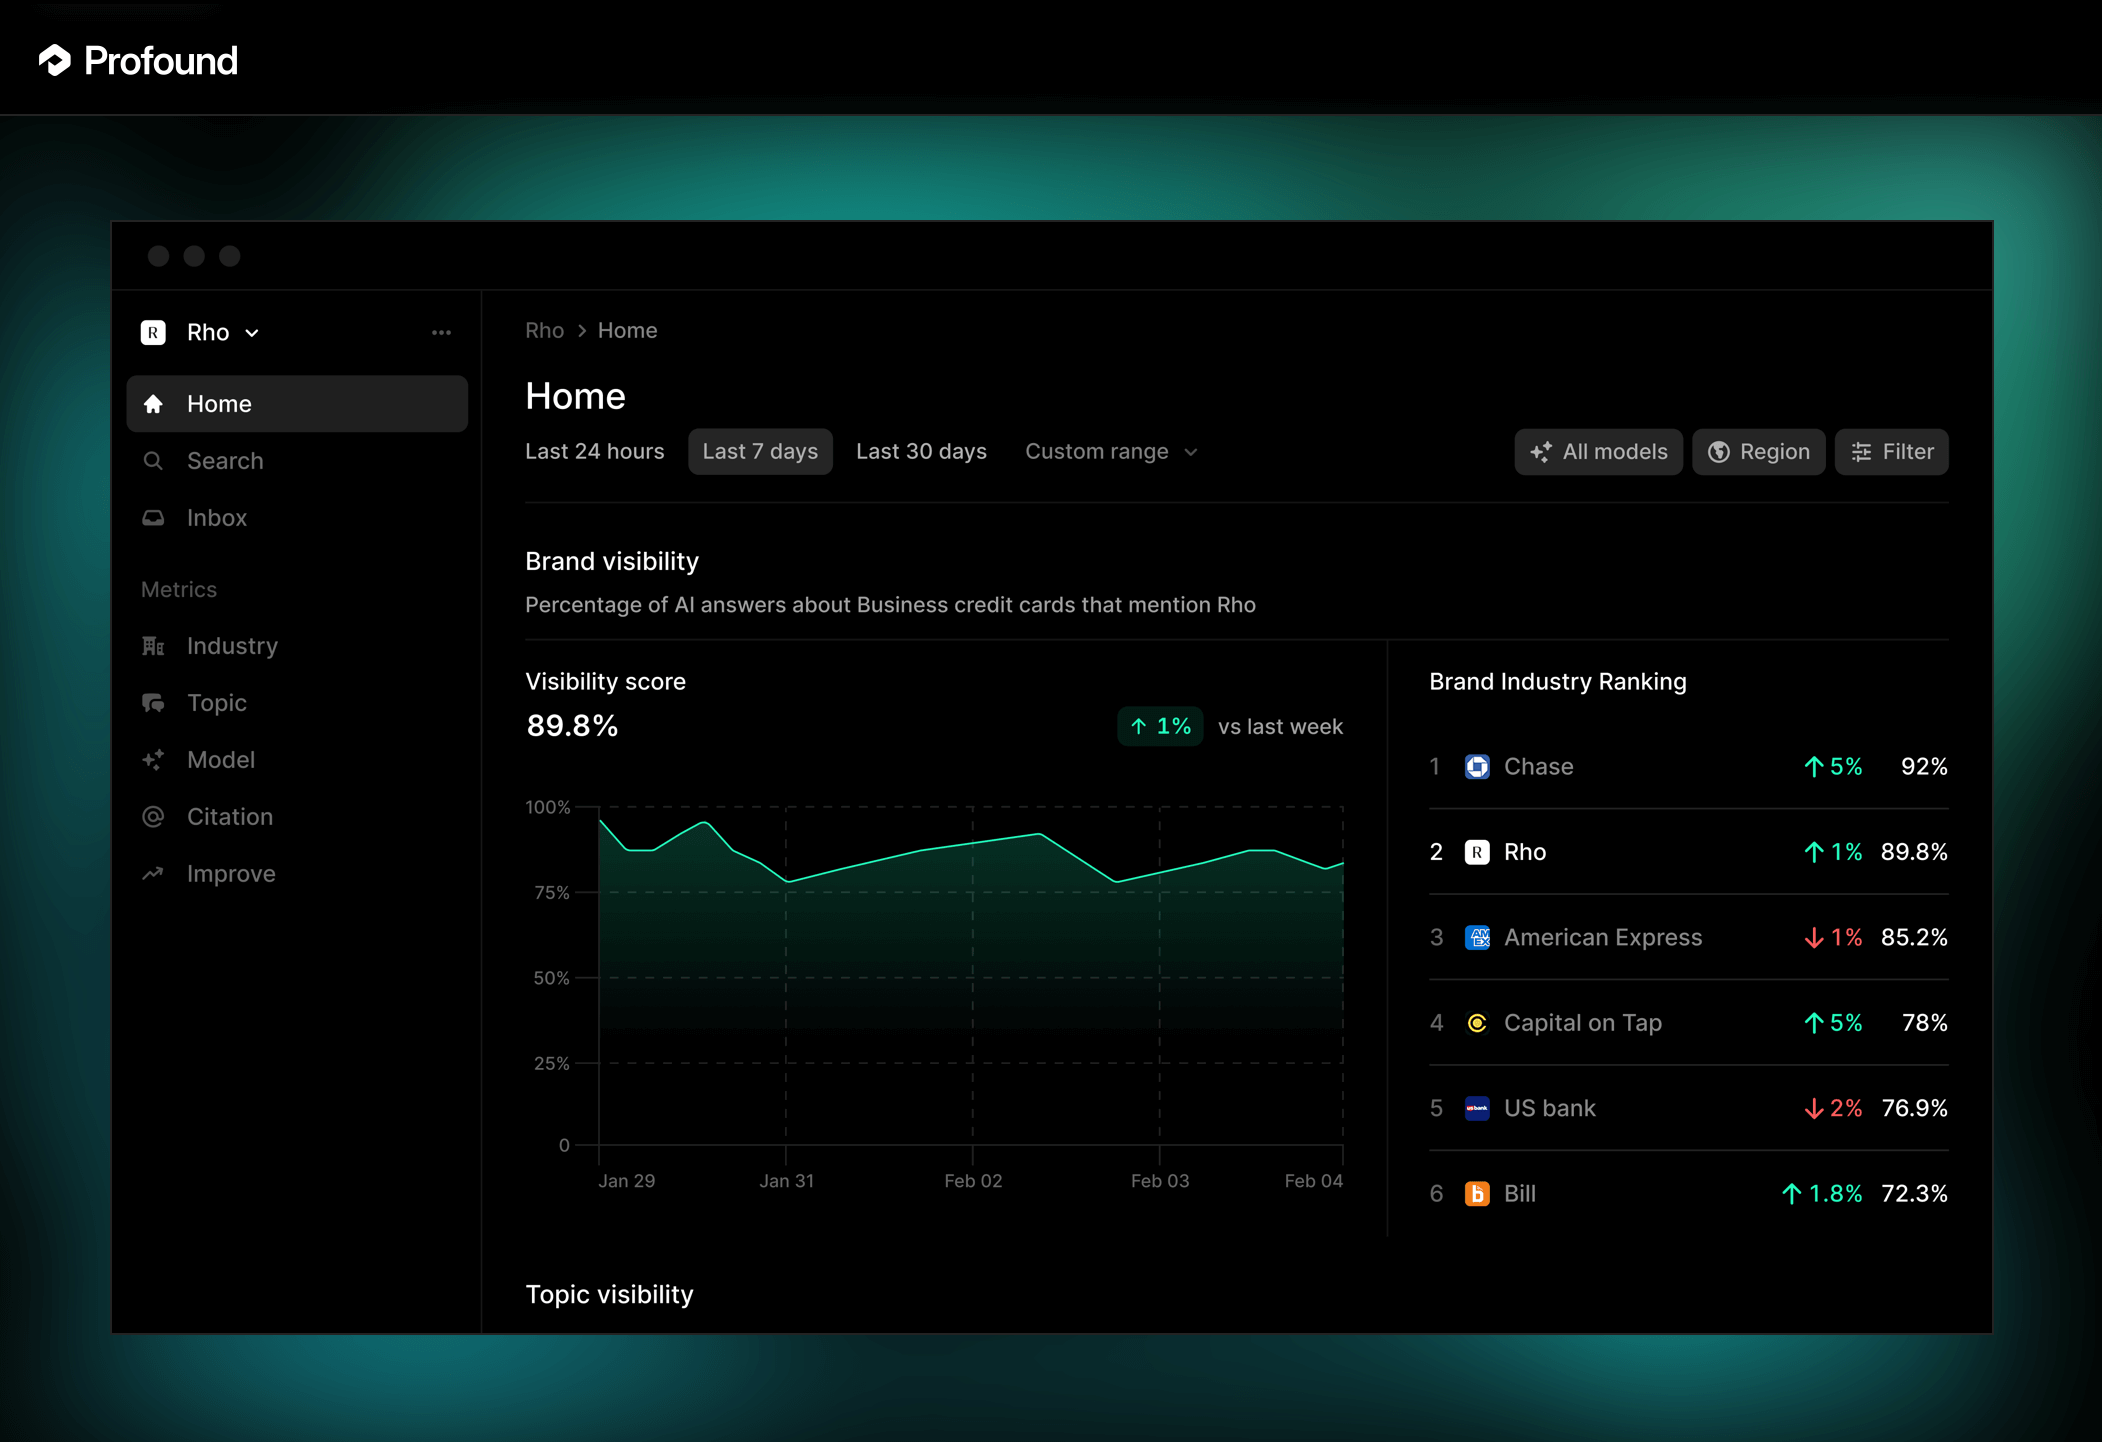Open the Citation at-sign icon
Viewport: 2102px width, 1442px height.
153,817
